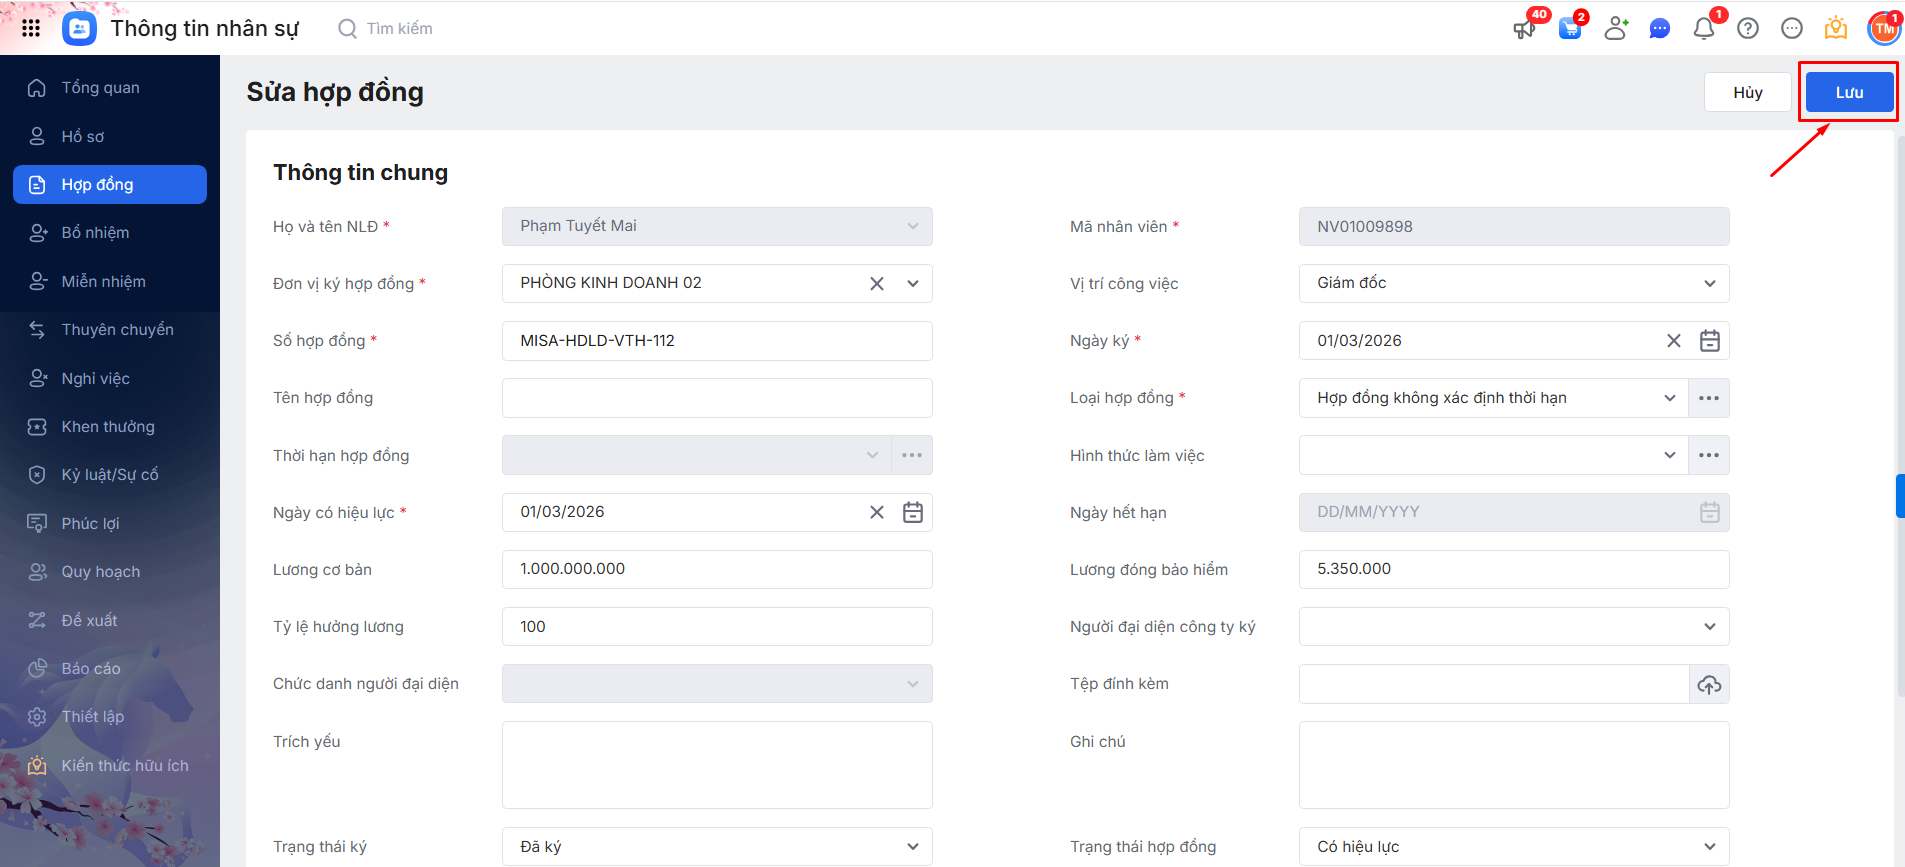Click the Lưu save button
Viewport: 1905px width, 867px height.
point(1849,92)
